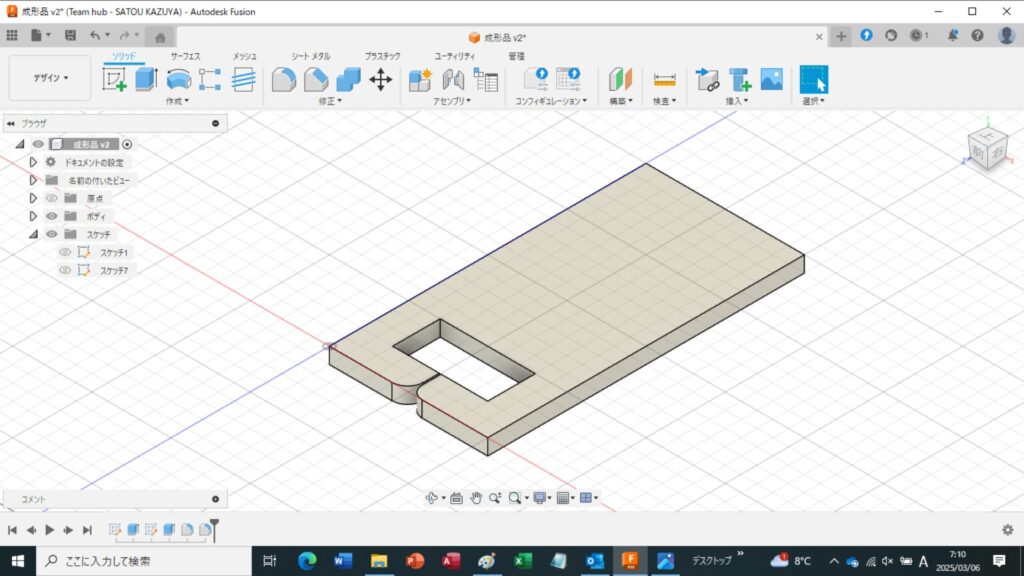Click the Job Status clock icon
This screenshot has height=576, width=1024.
[918, 35]
